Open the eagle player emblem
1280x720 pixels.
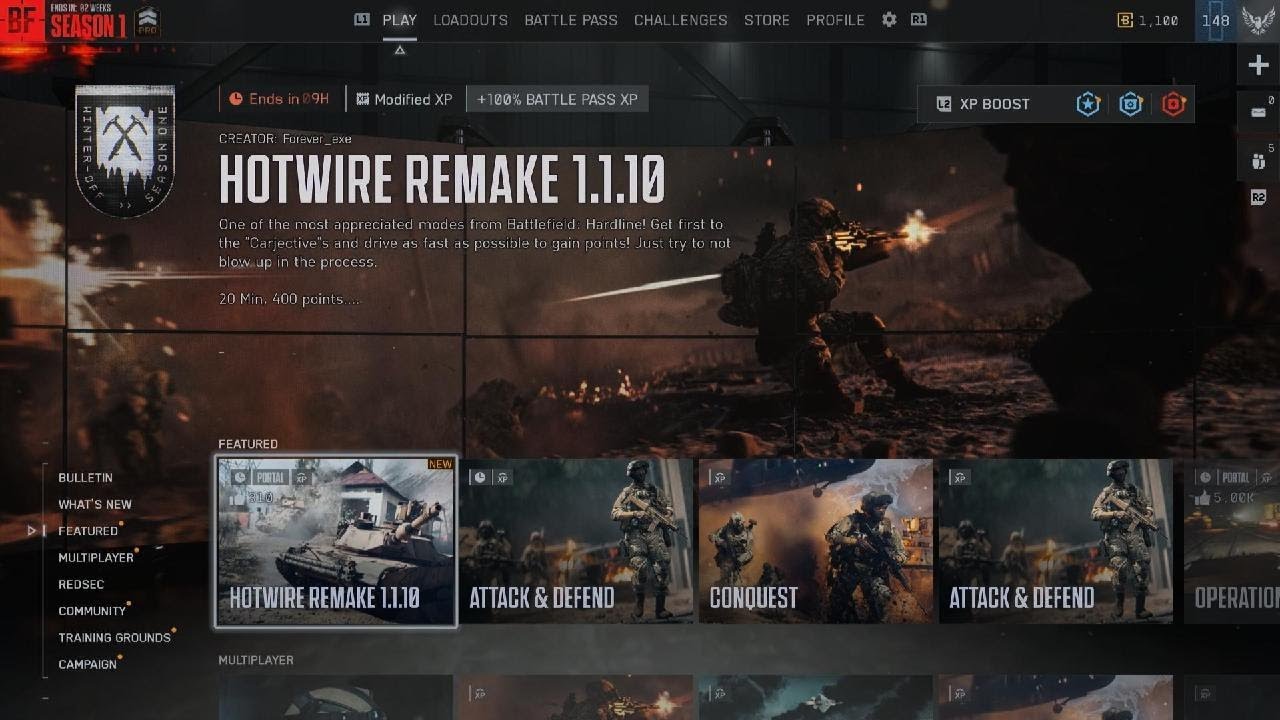(x=1258, y=21)
